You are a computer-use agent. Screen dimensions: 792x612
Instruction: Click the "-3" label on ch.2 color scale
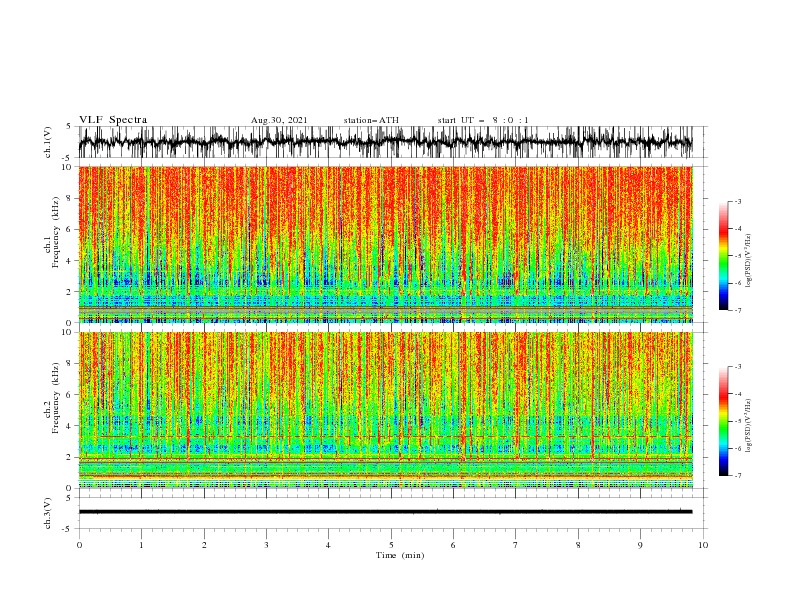click(738, 367)
